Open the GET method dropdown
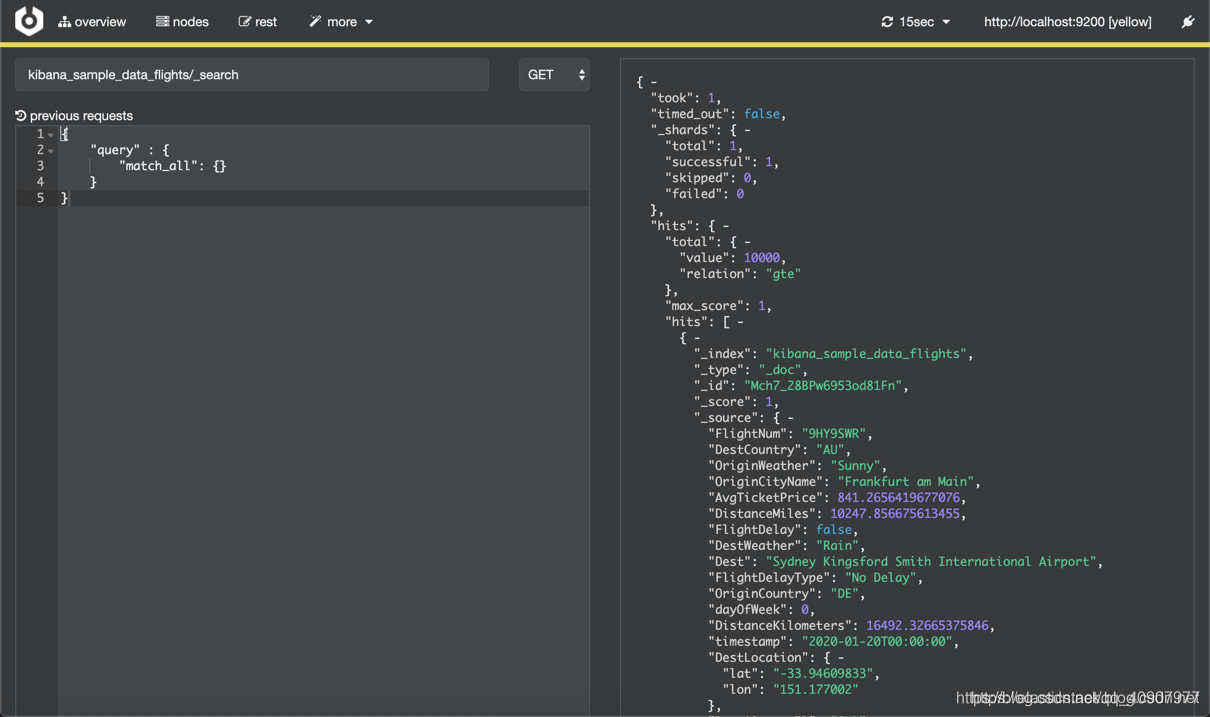The image size is (1210, 717). [x=554, y=75]
